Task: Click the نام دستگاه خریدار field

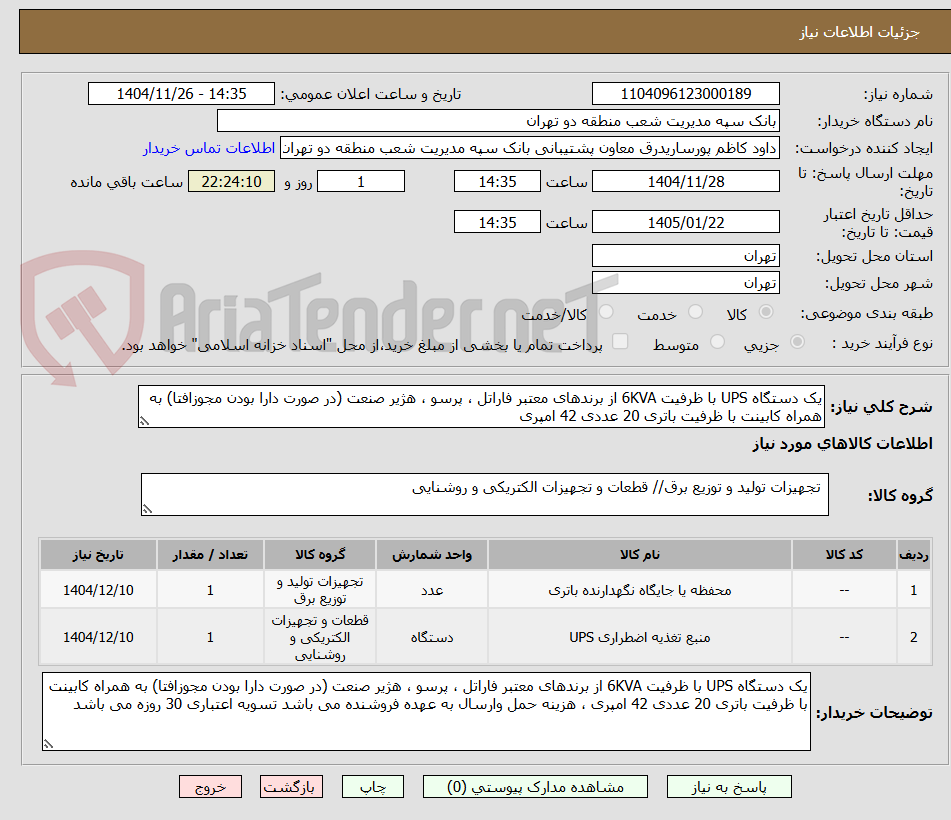Action: point(498,121)
